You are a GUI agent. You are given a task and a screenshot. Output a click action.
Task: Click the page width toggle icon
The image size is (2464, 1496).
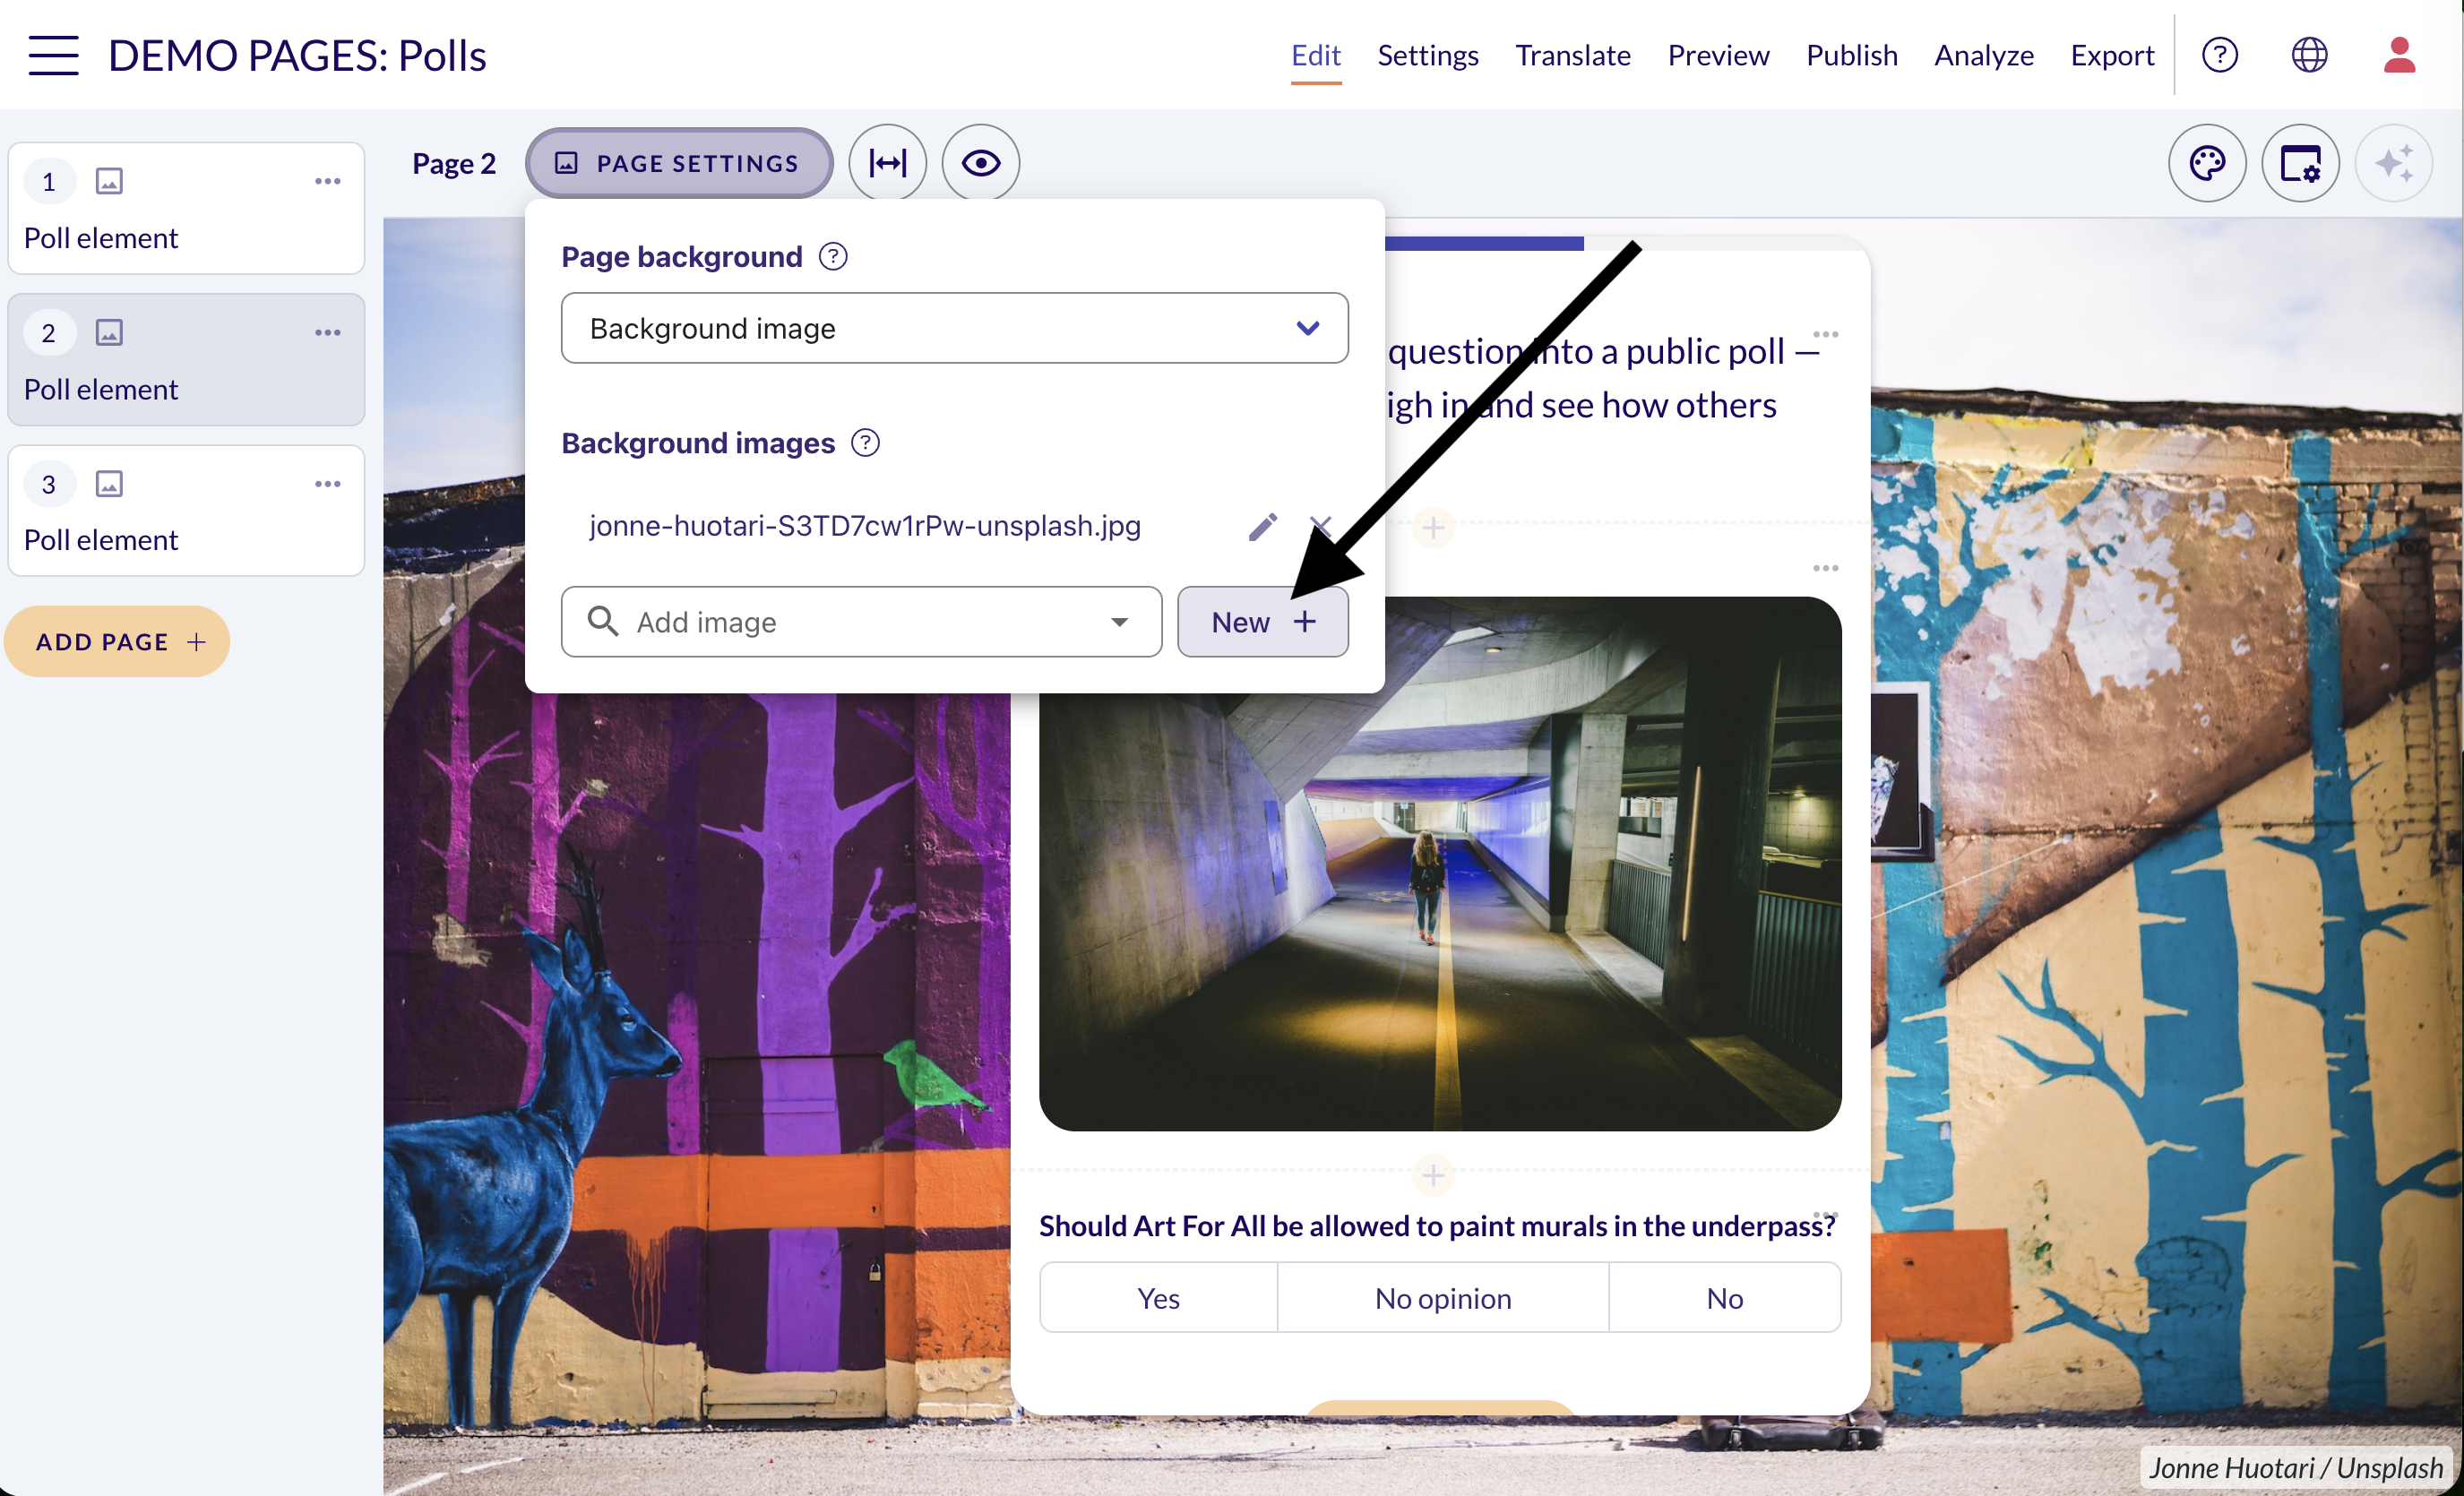click(887, 163)
